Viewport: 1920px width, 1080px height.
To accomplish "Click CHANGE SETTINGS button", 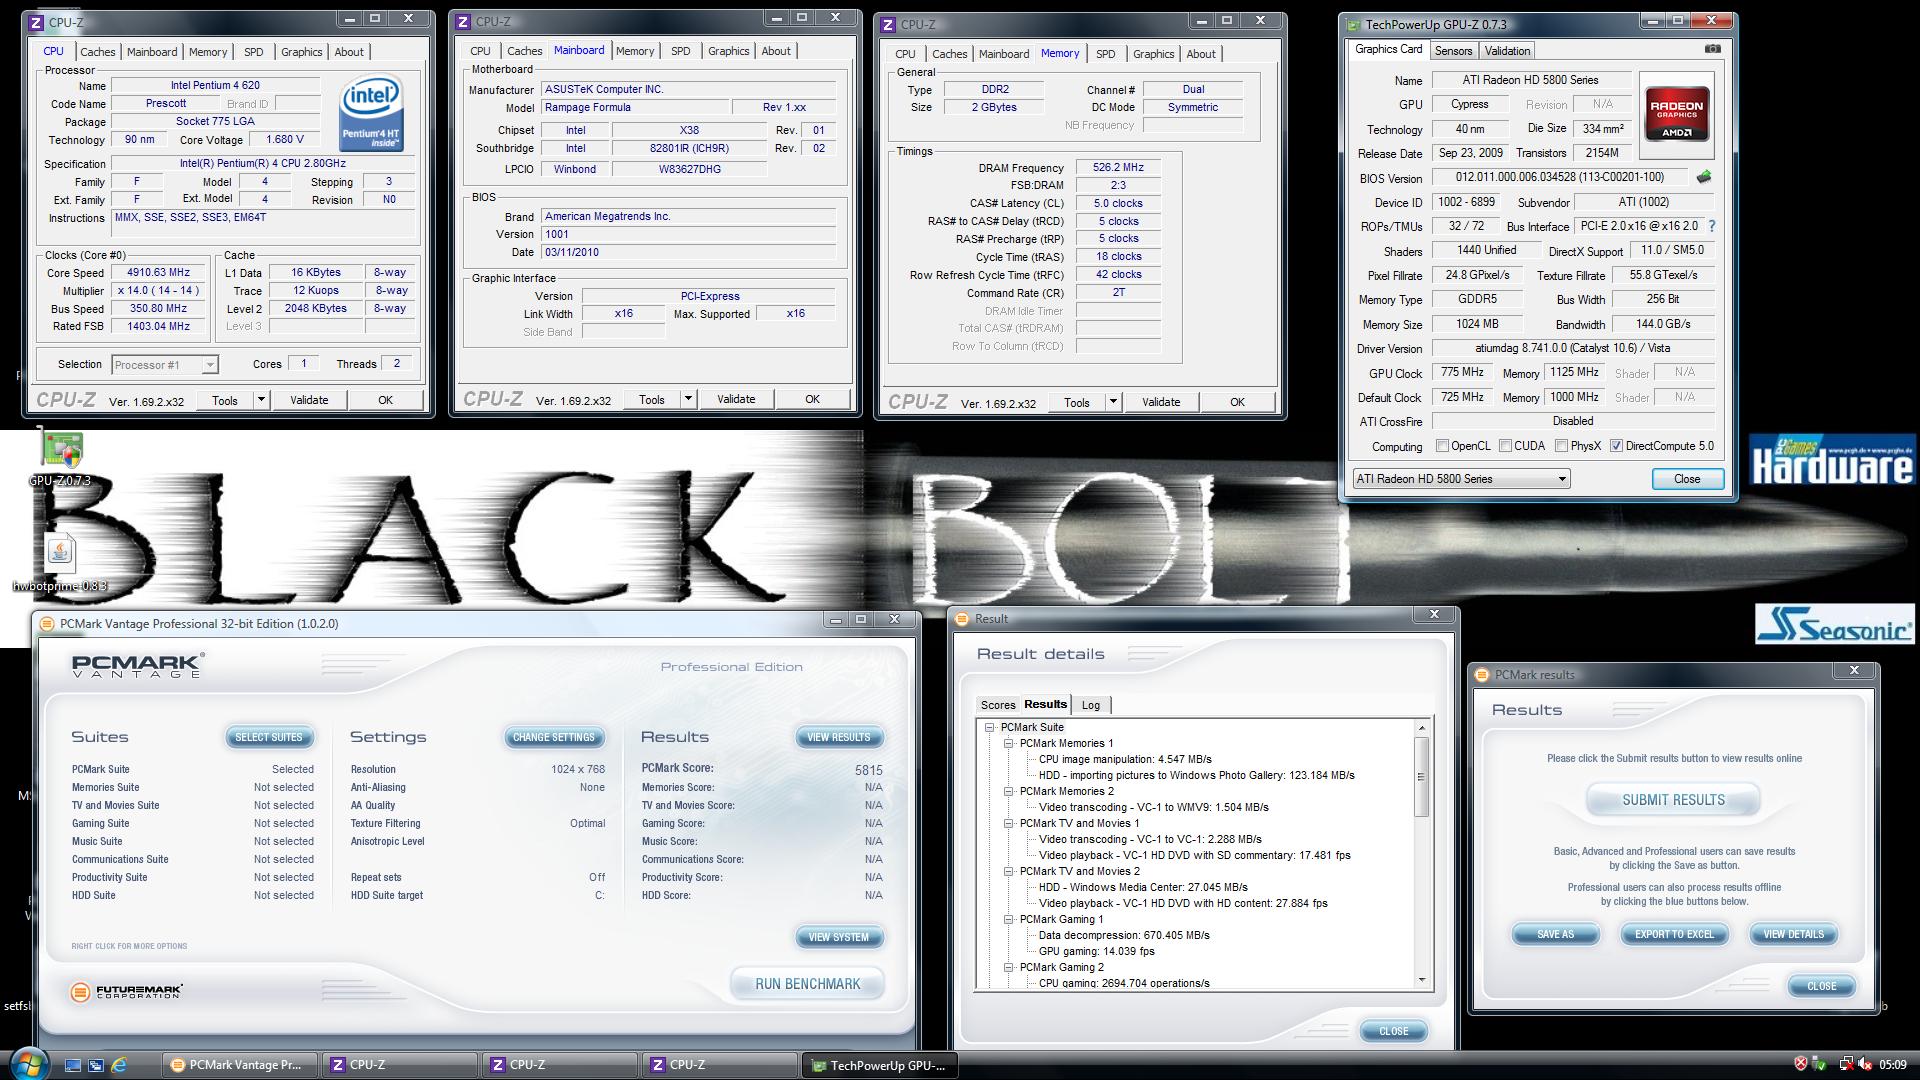I will coord(553,737).
